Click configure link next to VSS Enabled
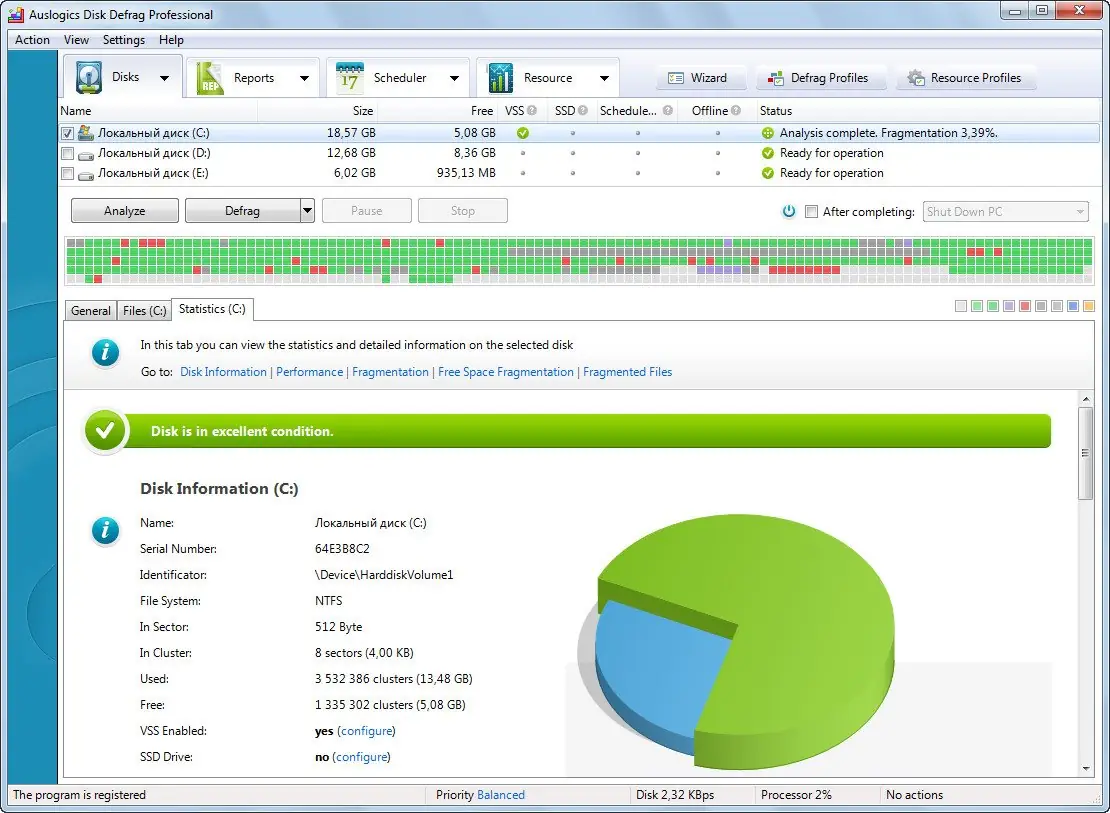The width and height of the screenshot is (1110, 813). 366,731
